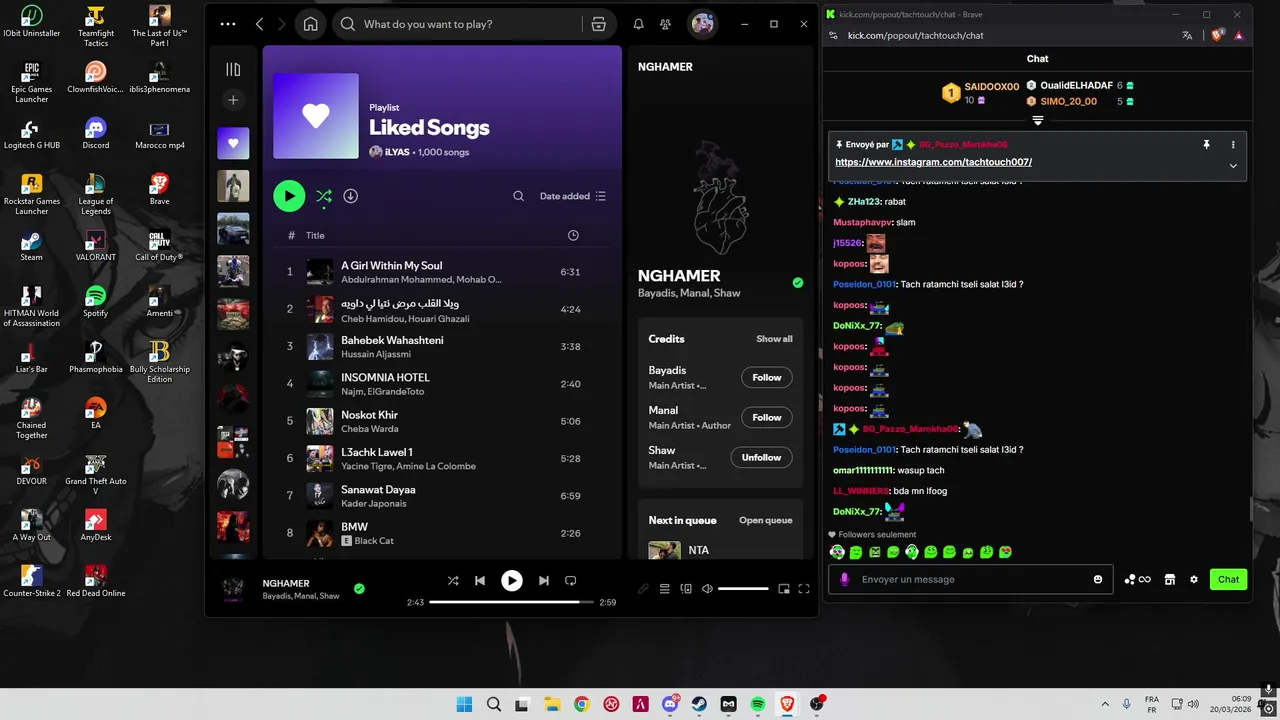
Task: Toggle playlist shuffle next to Play button
Action: (x=324, y=196)
